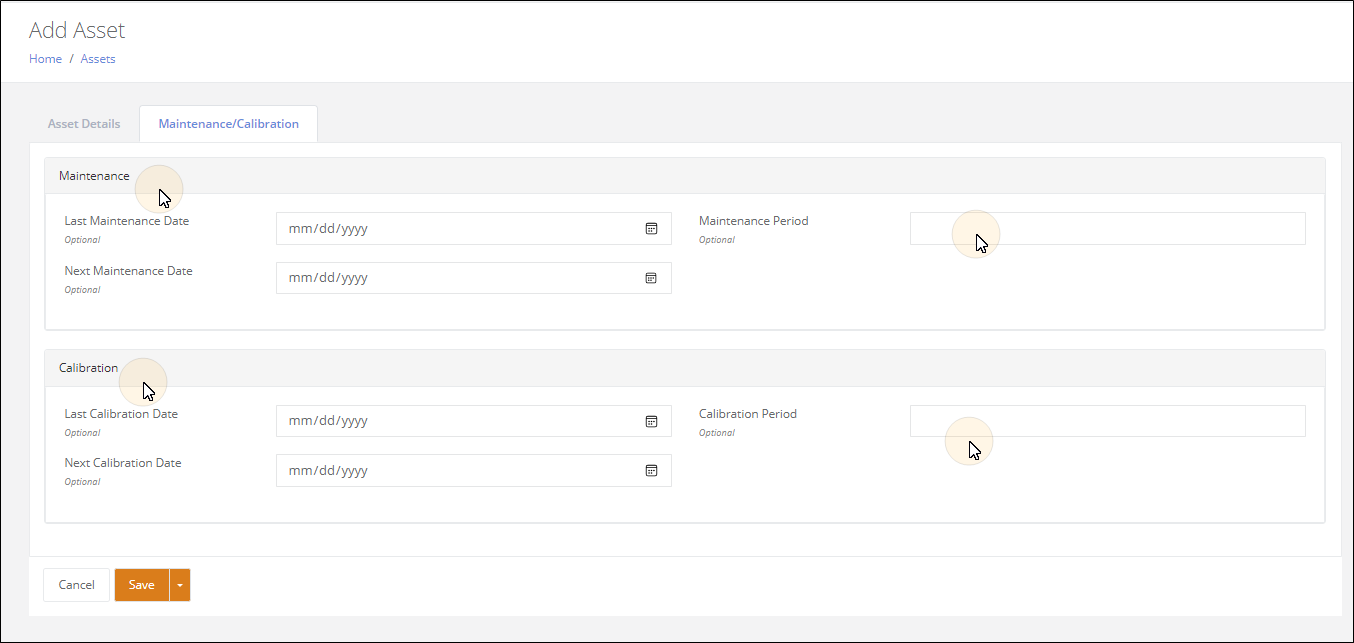Focus the Last Calibration Date field
This screenshot has width=1354, height=643.
[473, 421]
